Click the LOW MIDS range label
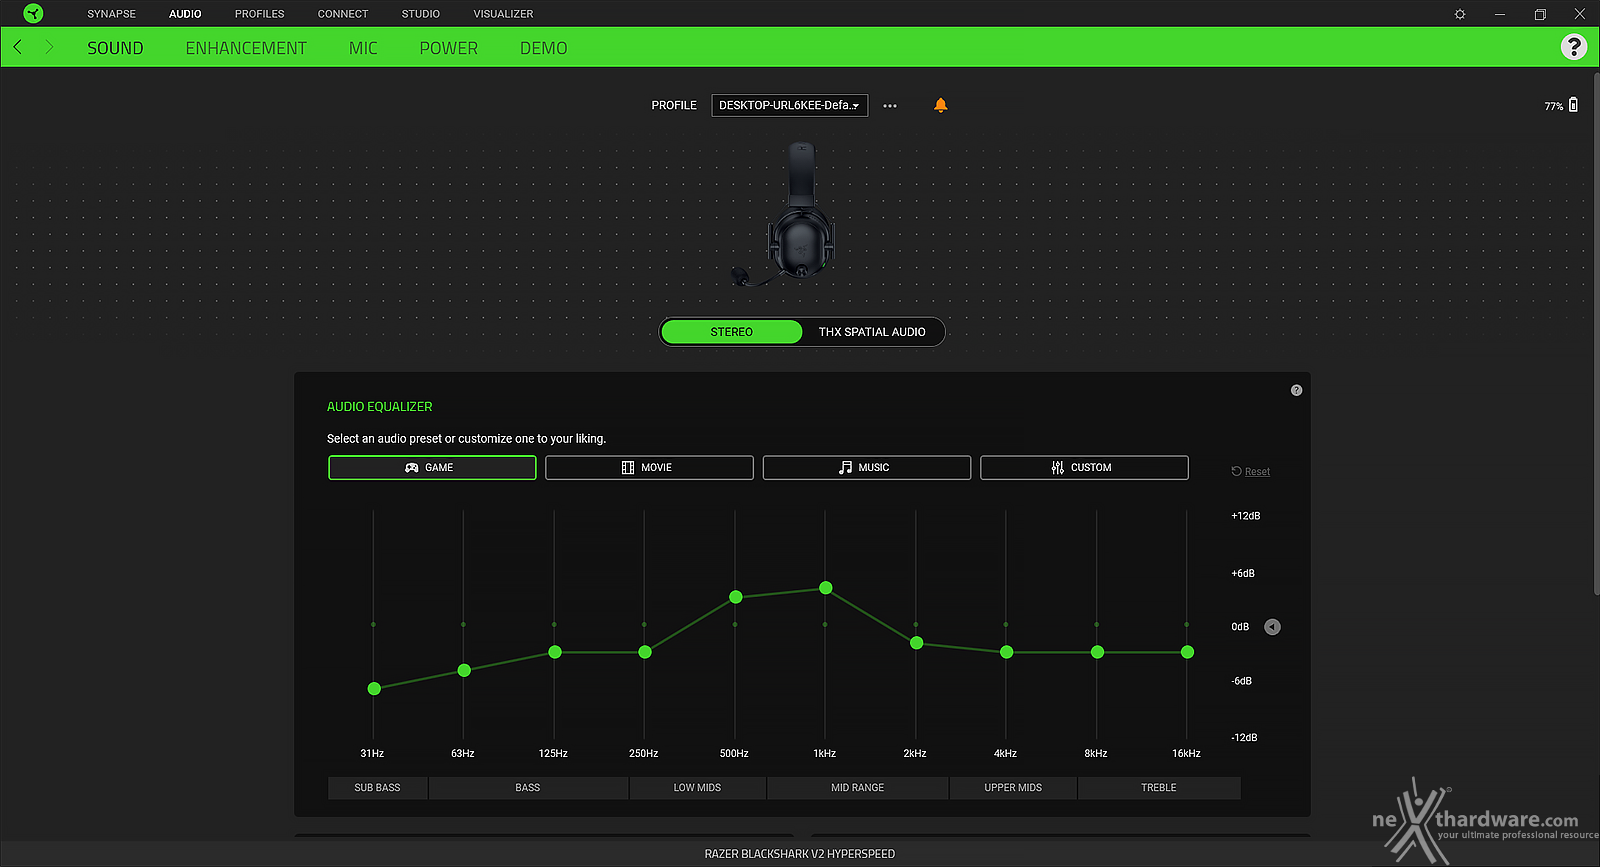Image resolution: width=1600 pixels, height=867 pixels. (x=697, y=788)
